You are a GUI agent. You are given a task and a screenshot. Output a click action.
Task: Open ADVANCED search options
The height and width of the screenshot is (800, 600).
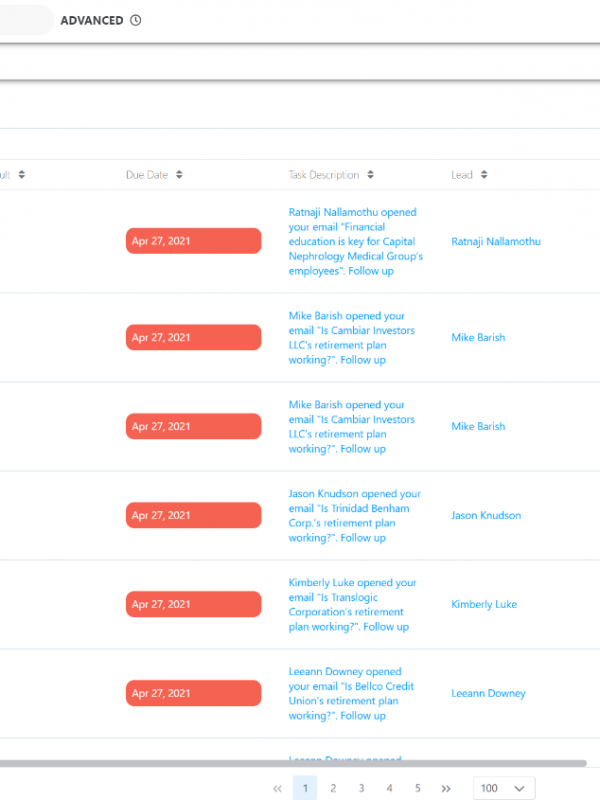pos(92,20)
